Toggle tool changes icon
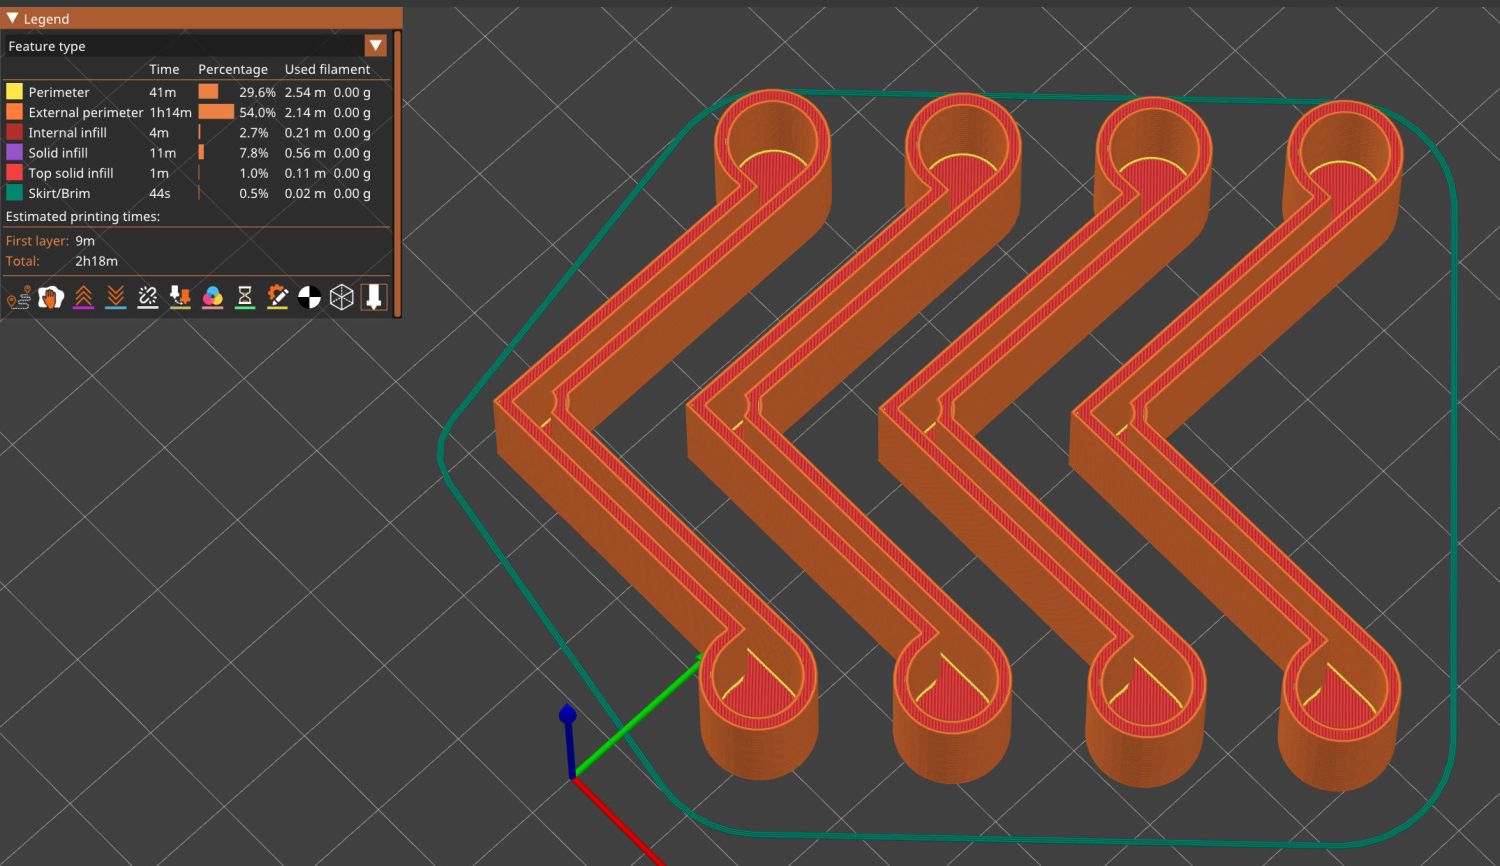This screenshot has width=1500, height=866. pos(180,297)
